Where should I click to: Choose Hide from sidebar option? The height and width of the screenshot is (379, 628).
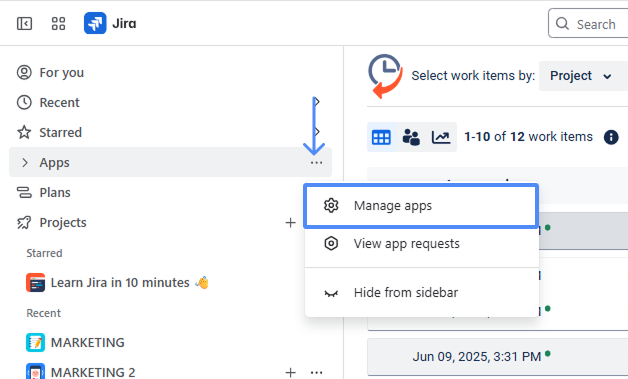click(x=422, y=293)
